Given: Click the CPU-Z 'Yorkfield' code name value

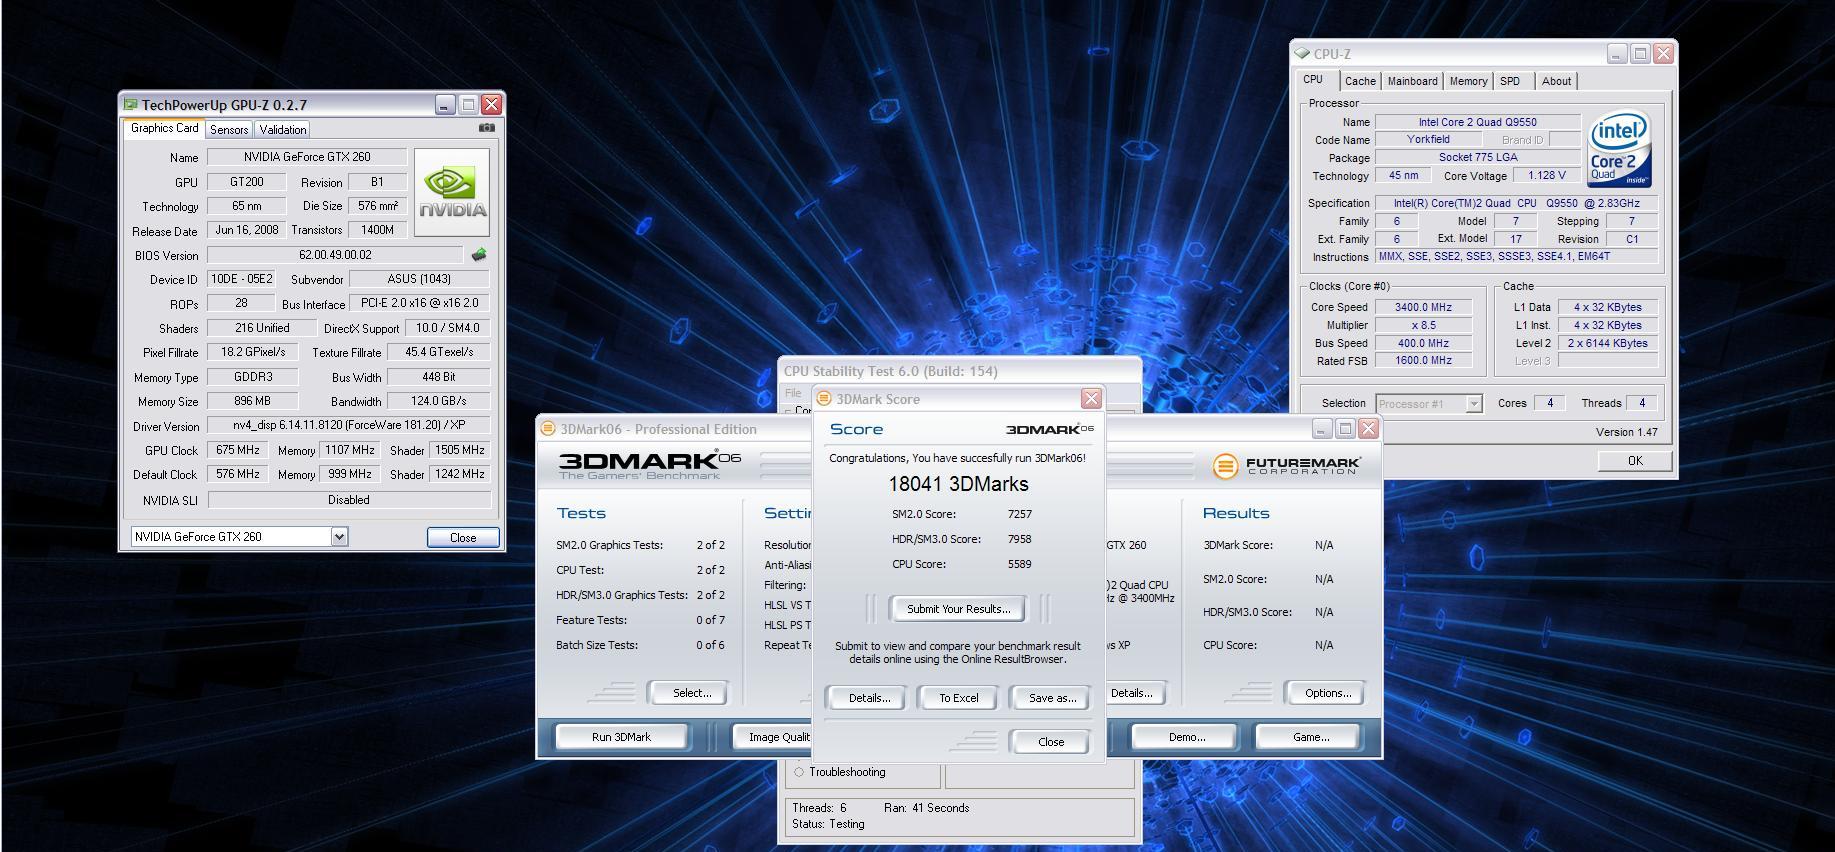Looking at the screenshot, I should point(1428,140).
